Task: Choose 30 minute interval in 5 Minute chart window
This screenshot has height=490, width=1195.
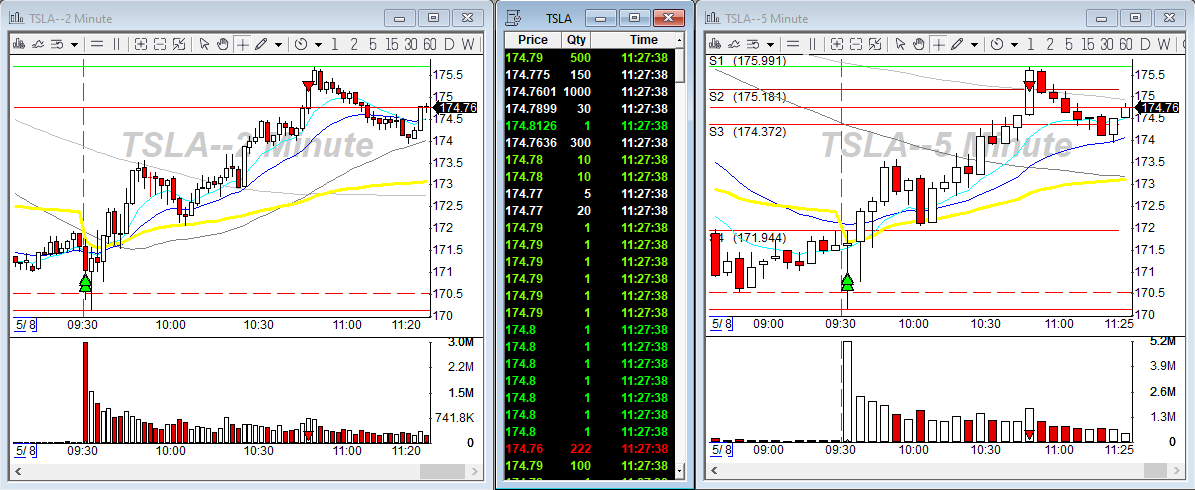Action: click(1107, 44)
